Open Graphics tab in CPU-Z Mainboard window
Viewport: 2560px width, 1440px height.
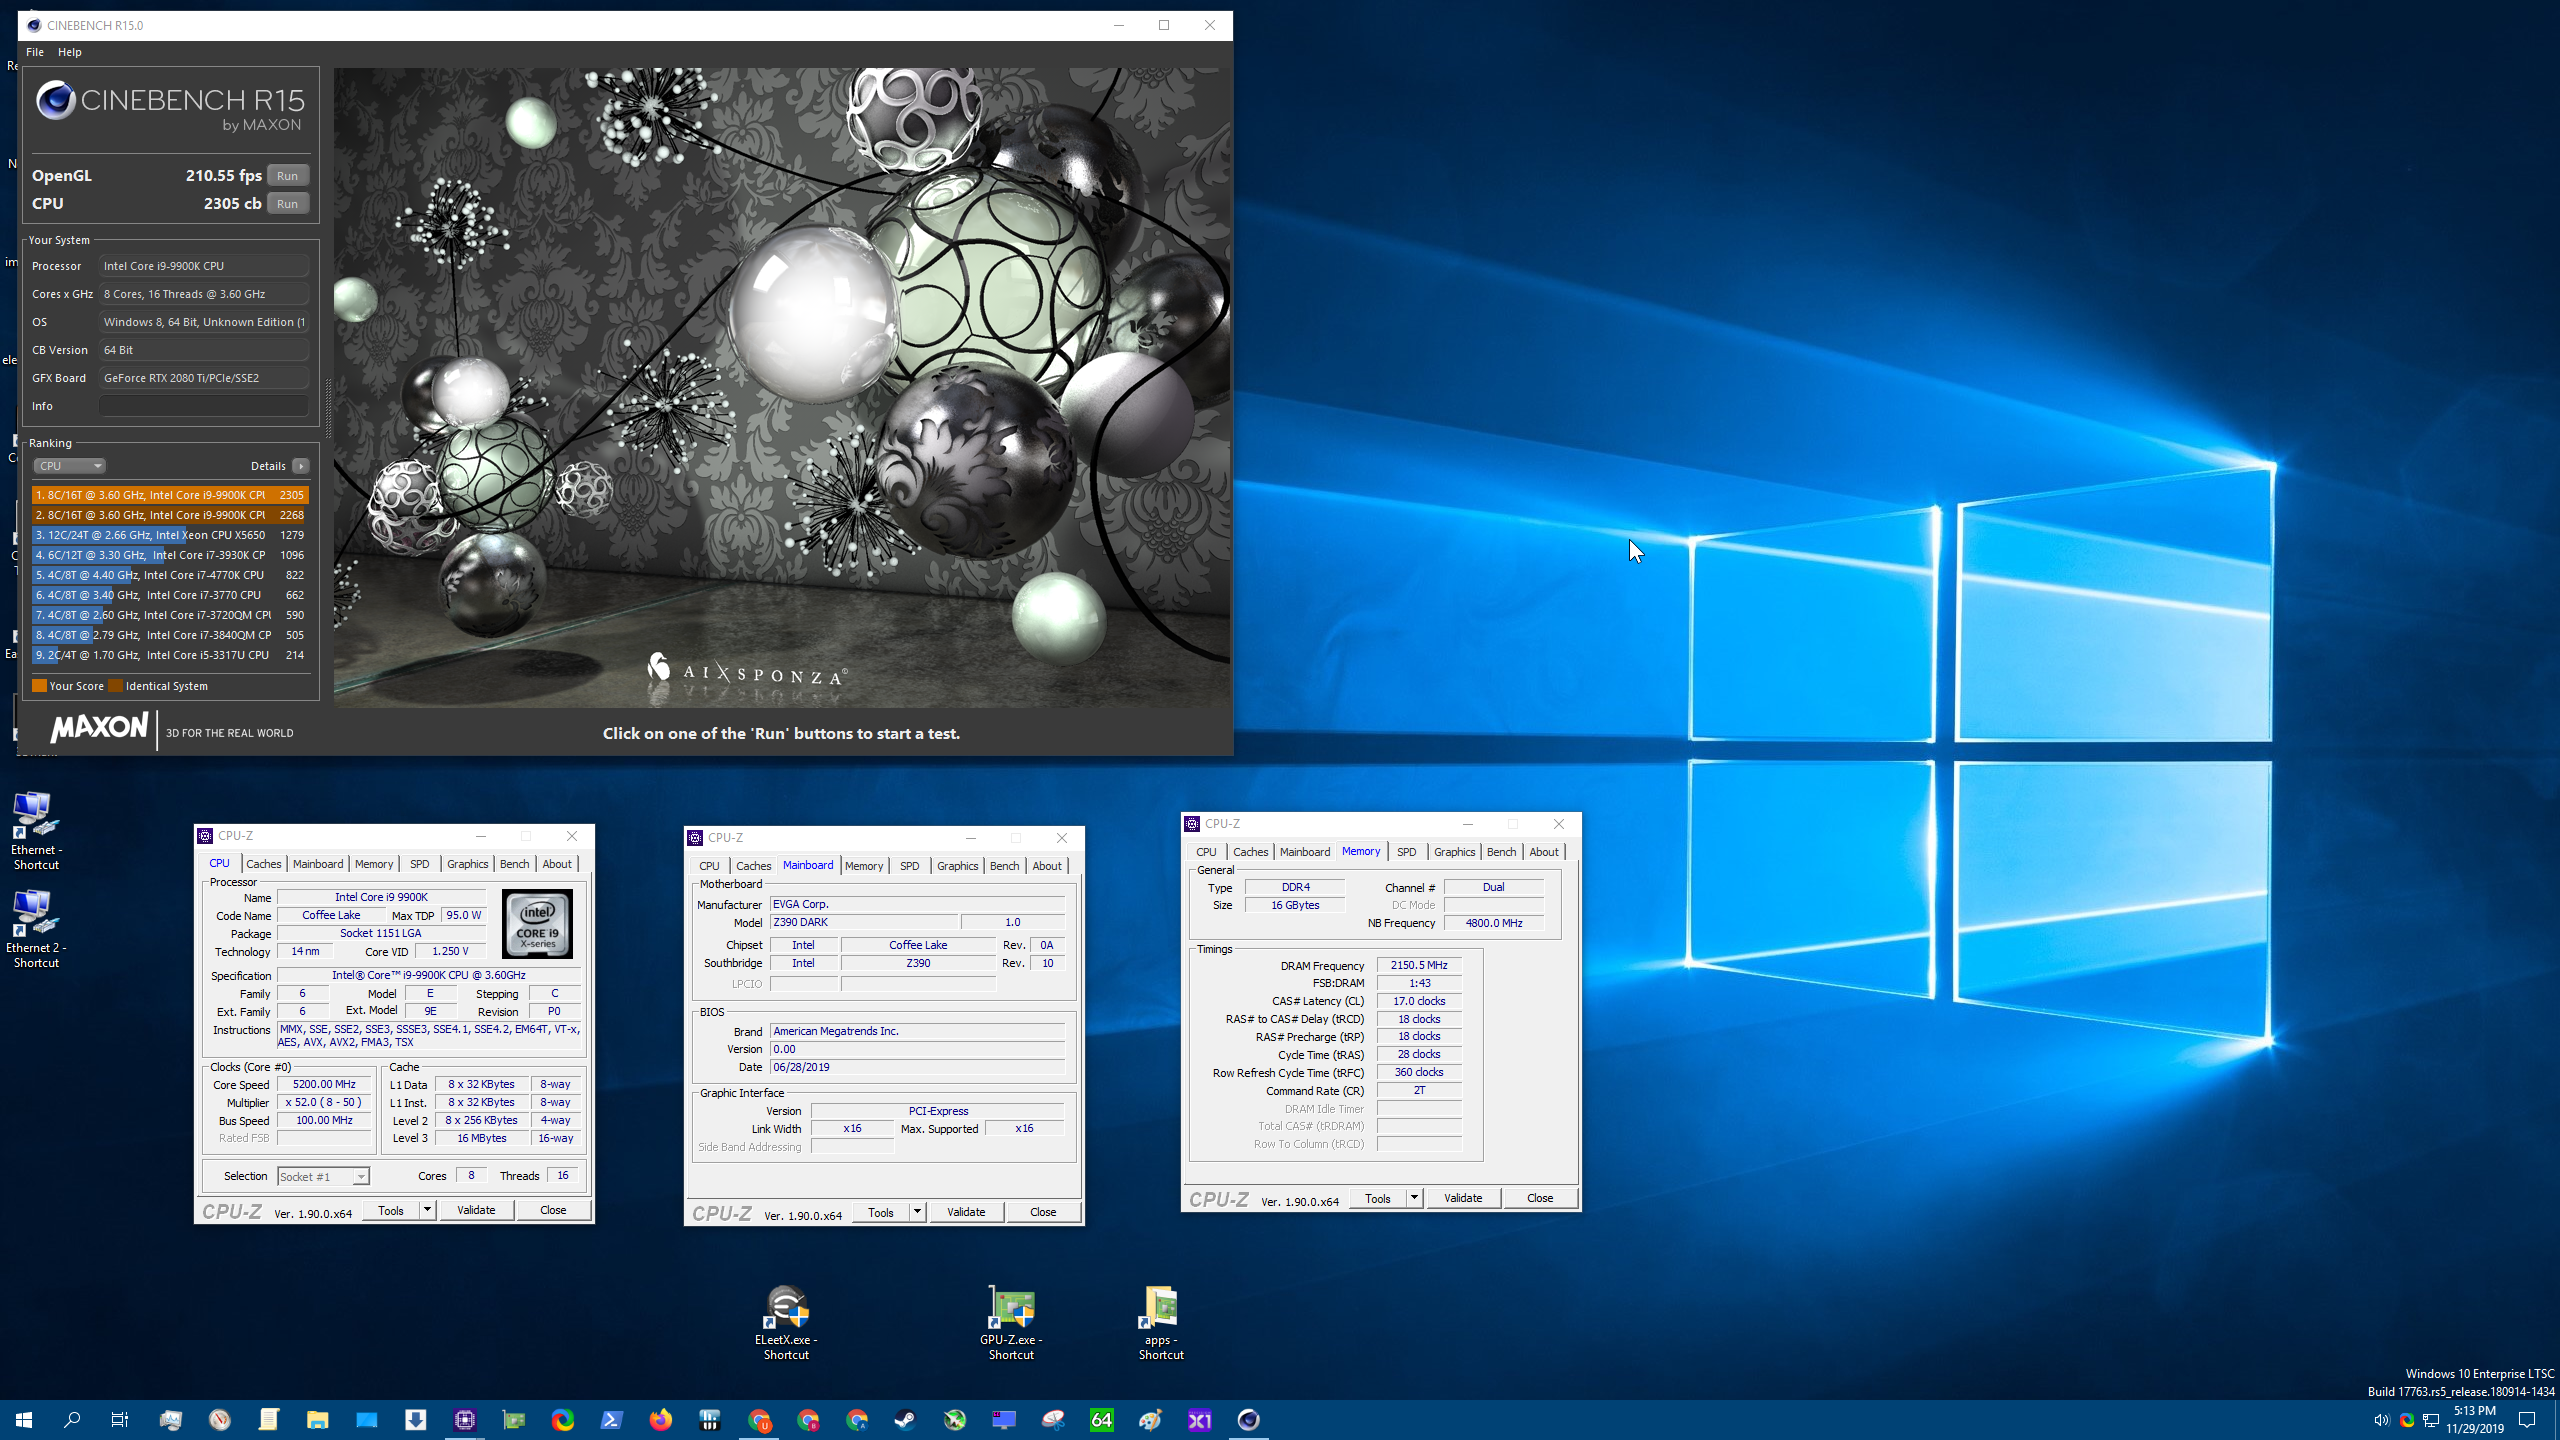(x=957, y=866)
